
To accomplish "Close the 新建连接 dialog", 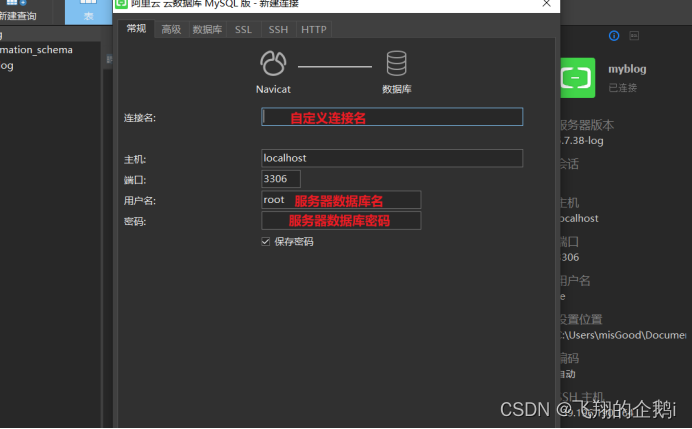I will [546, 4].
